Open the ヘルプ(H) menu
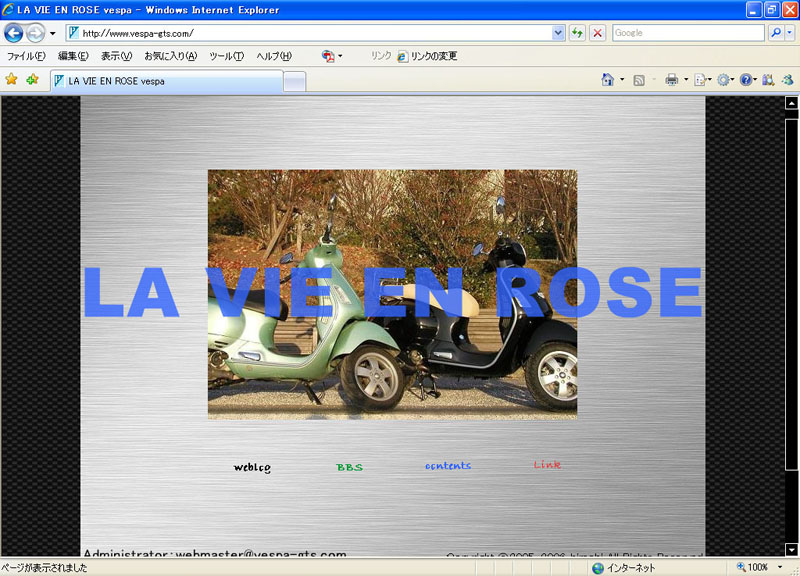This screenshot has height=576, width=800. coord(274,56)
